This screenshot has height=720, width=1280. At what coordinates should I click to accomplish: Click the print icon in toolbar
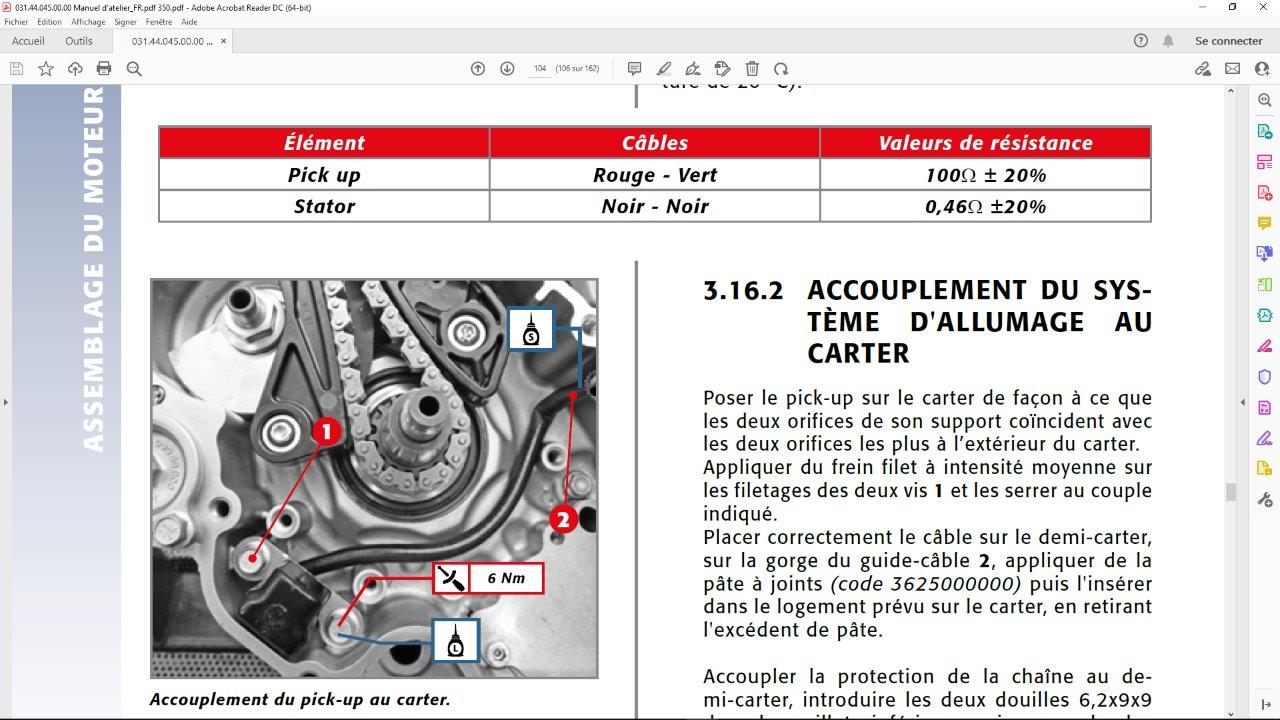(x=104, y=69)
